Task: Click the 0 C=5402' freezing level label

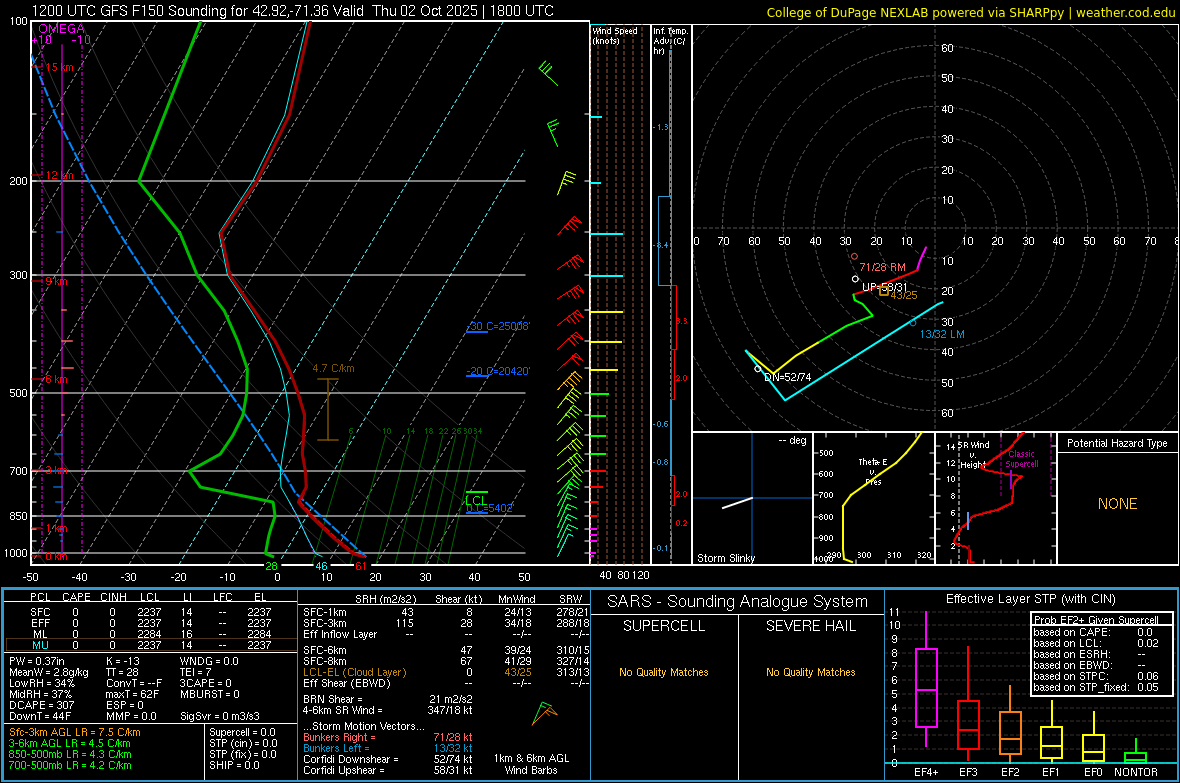Action: click(x=489, y=508)
